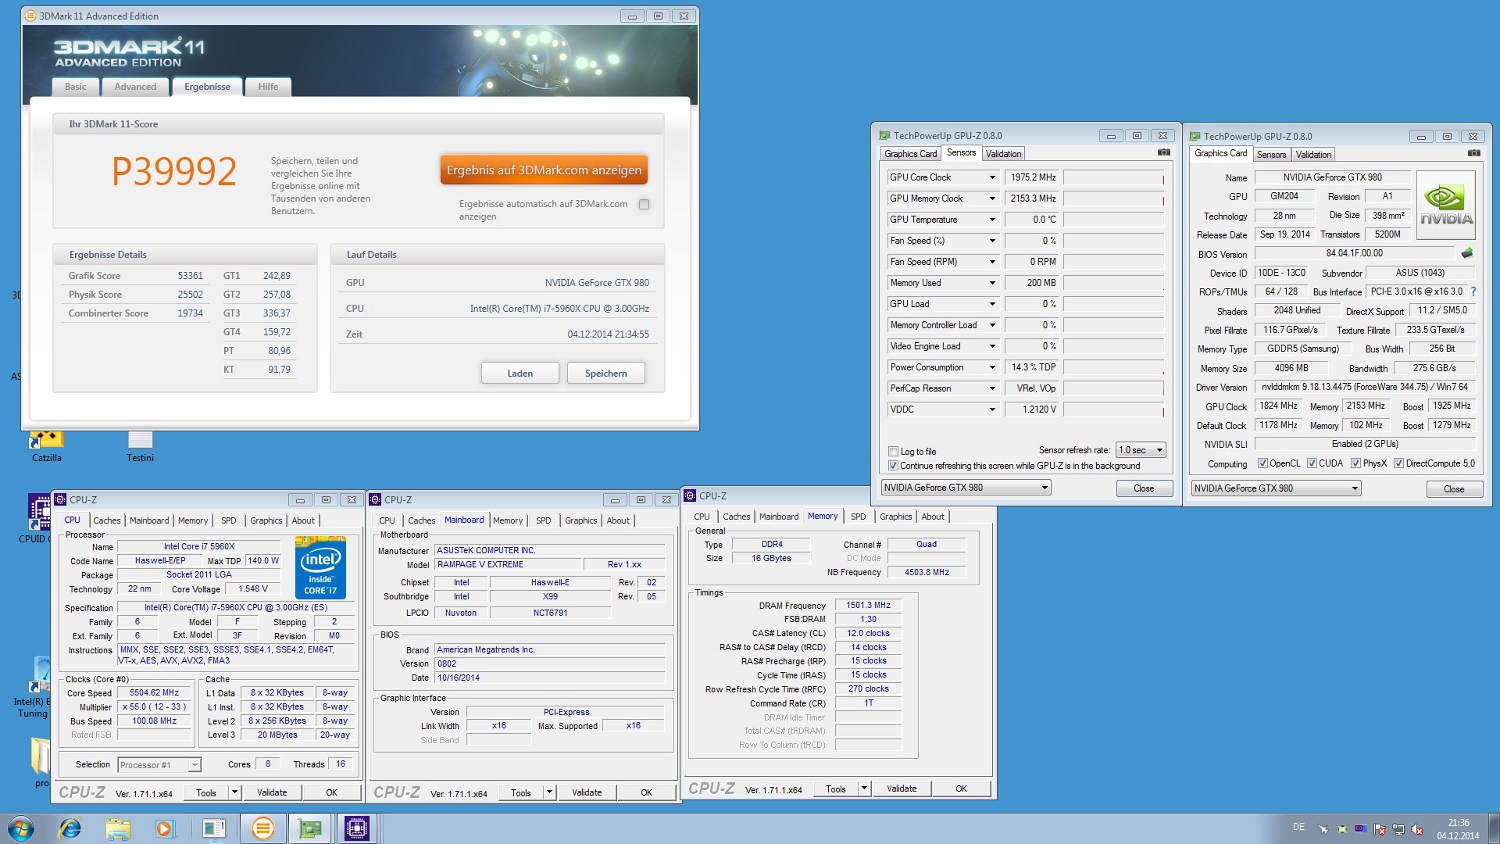The width and height of the screenshot is (1500, 844).
Task: Open the Catzilla desktop icon
Action: point(46,445)
